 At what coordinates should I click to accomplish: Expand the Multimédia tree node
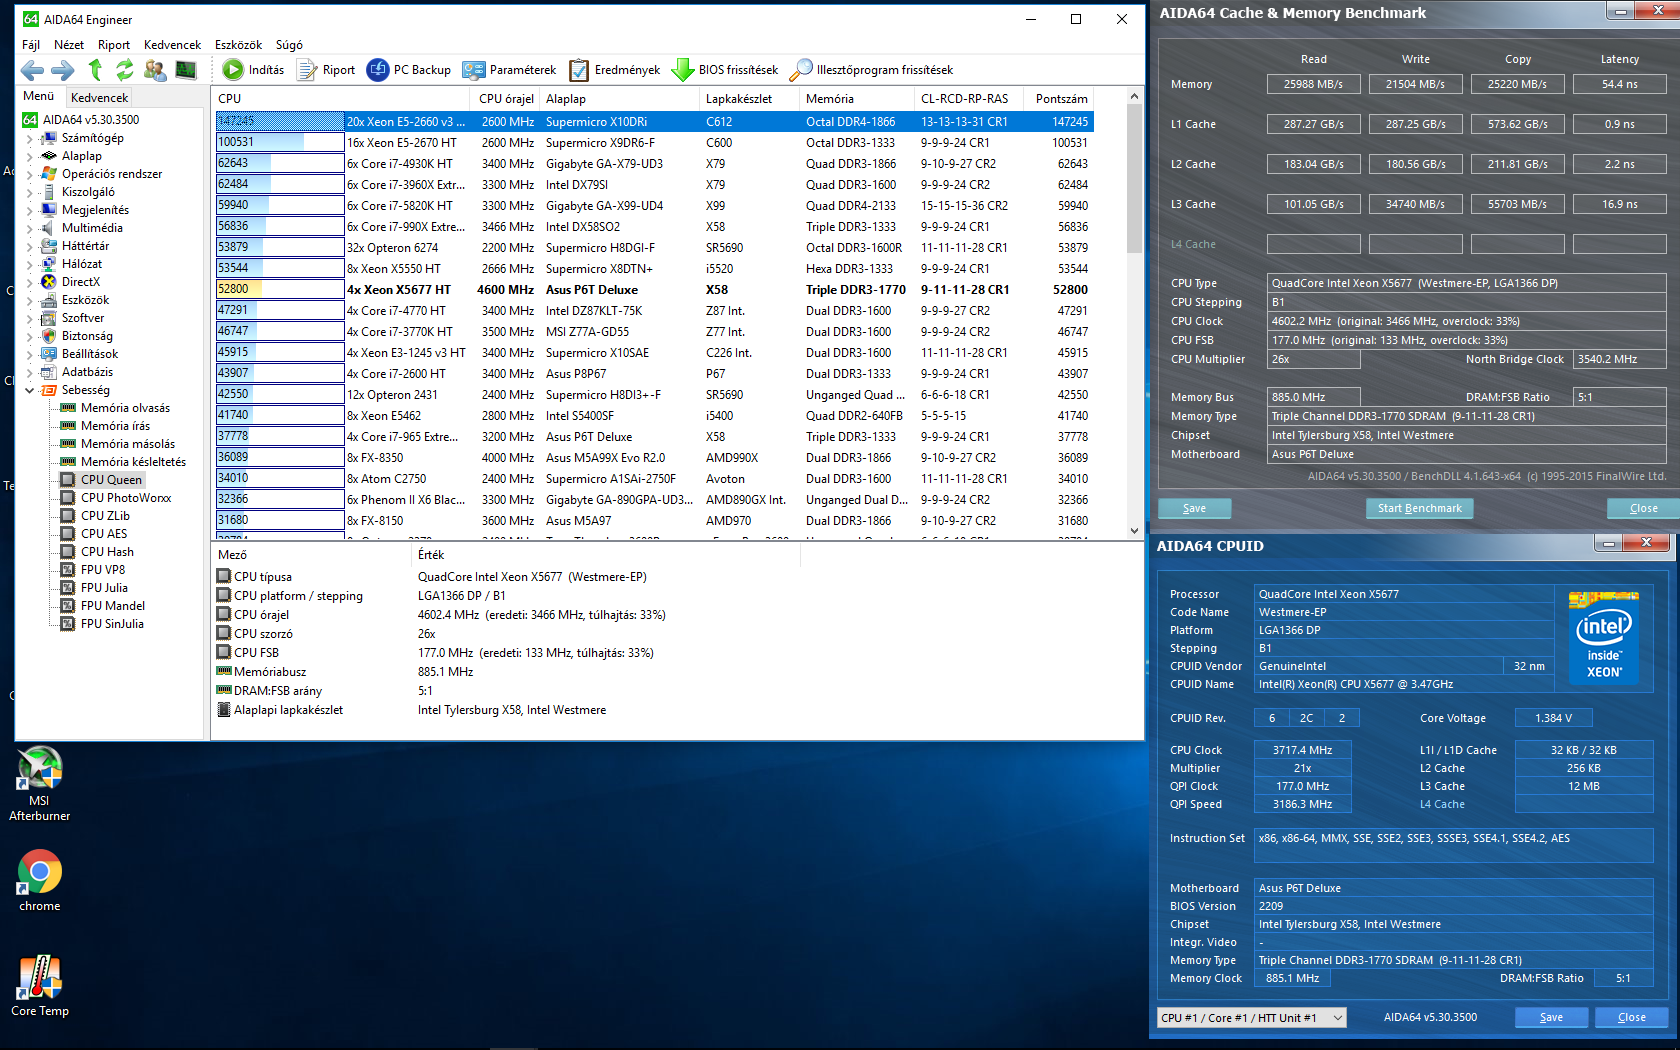(29, 228)
